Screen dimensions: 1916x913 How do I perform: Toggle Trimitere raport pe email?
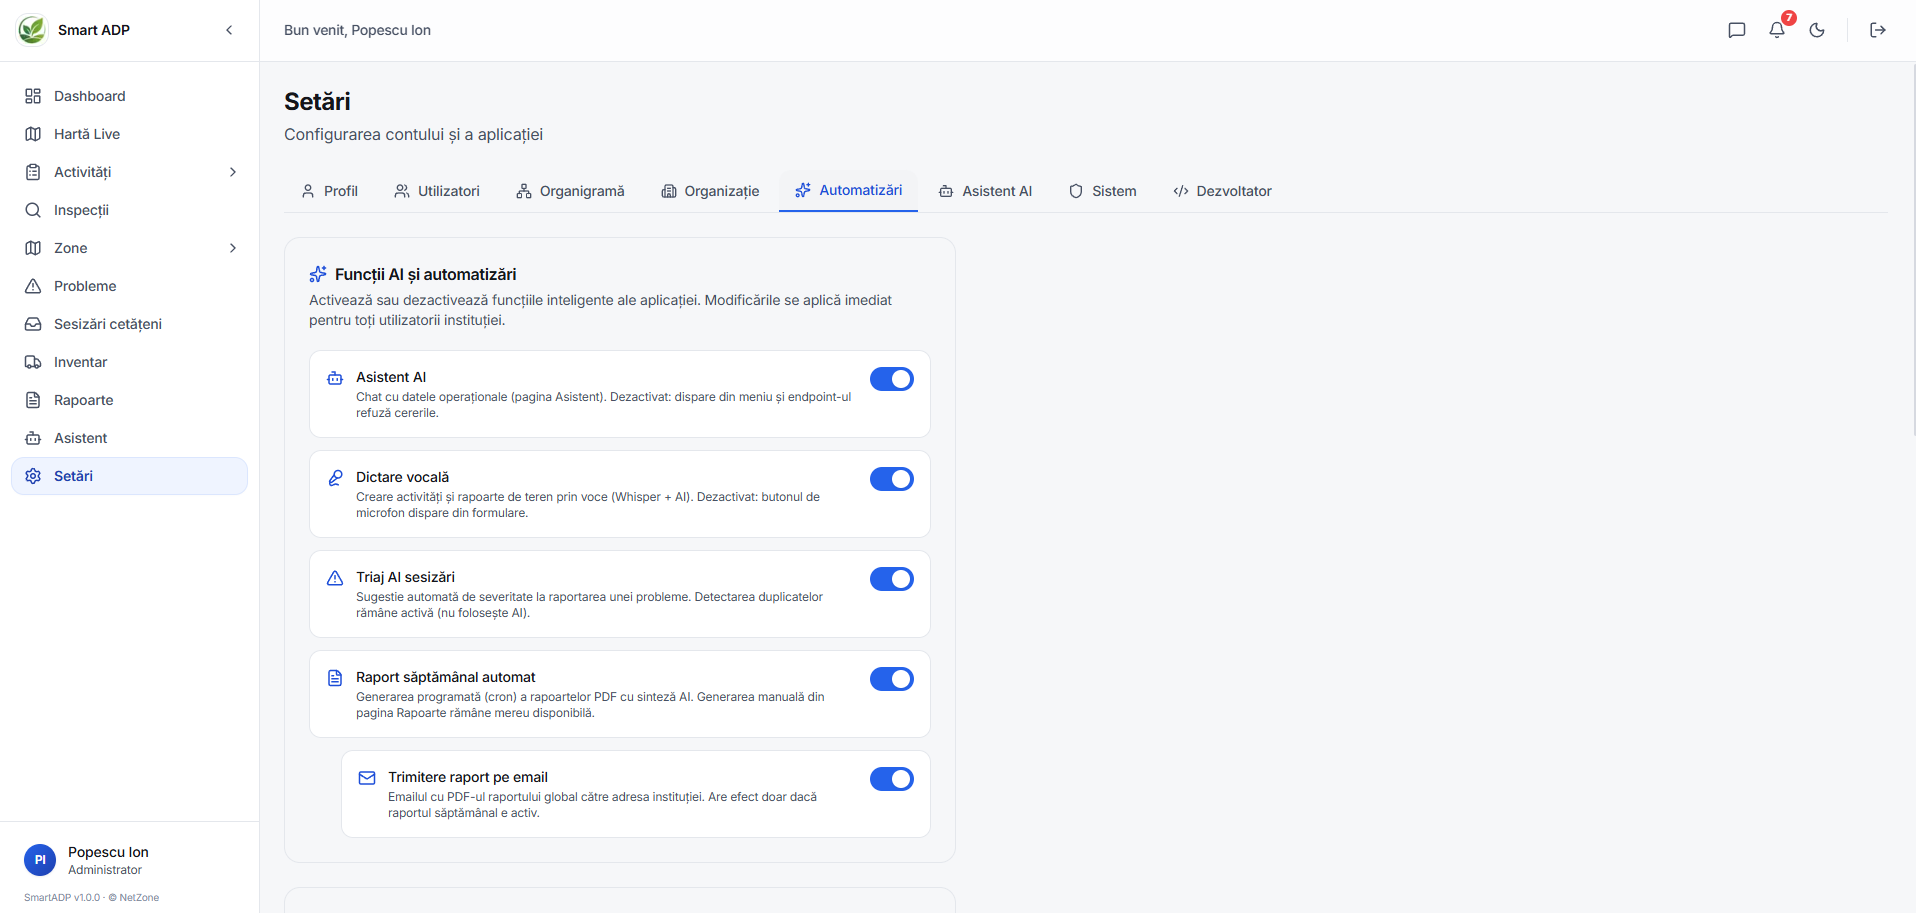tap(892, 779)
